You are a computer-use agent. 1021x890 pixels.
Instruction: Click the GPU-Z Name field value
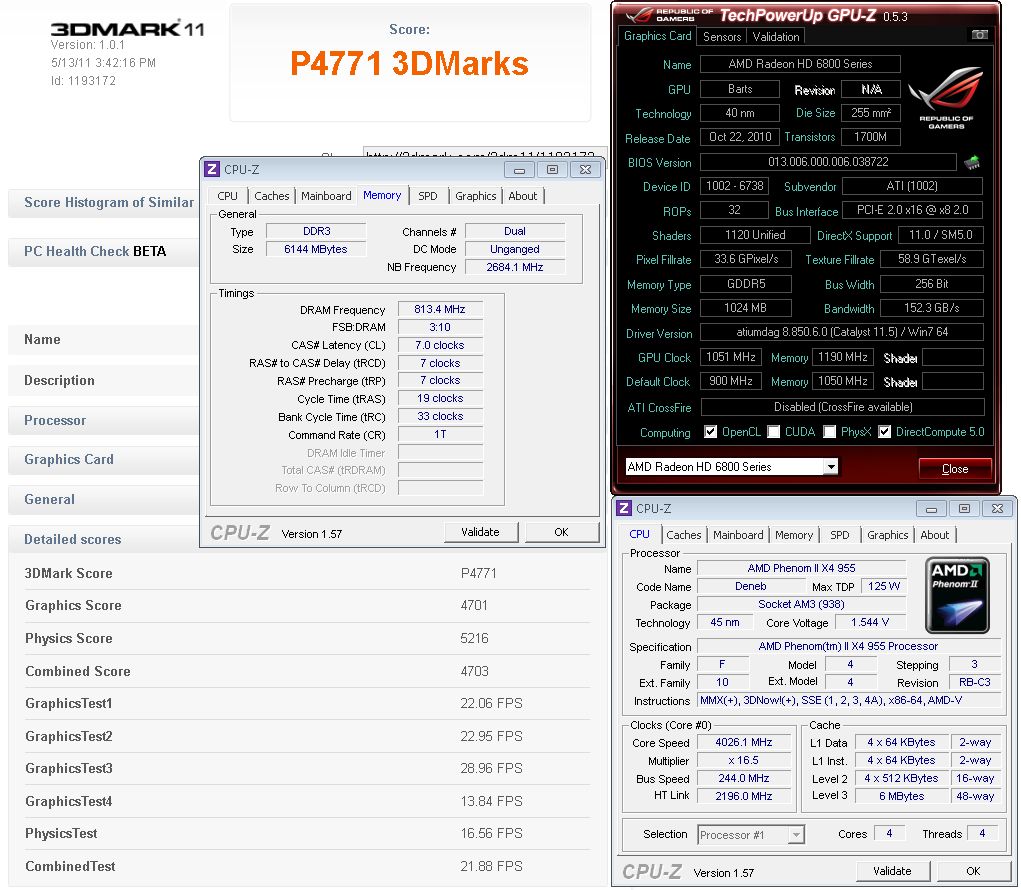[800, 64]
